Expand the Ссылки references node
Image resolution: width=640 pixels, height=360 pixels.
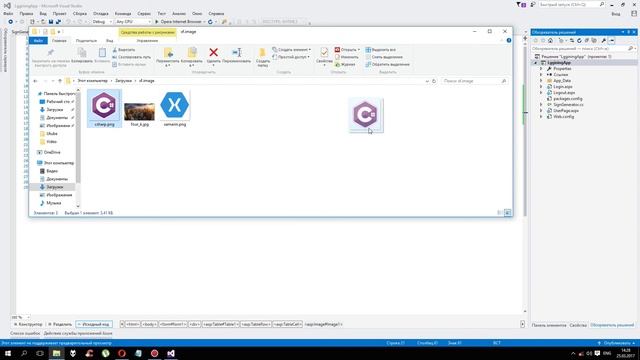[x=541, y=75]
